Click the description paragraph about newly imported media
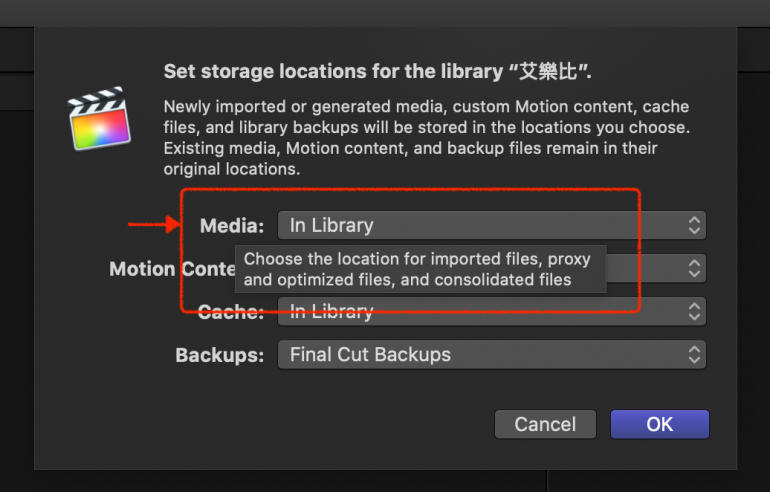Screen dimensions: 770x492 [x=425, y=138]
